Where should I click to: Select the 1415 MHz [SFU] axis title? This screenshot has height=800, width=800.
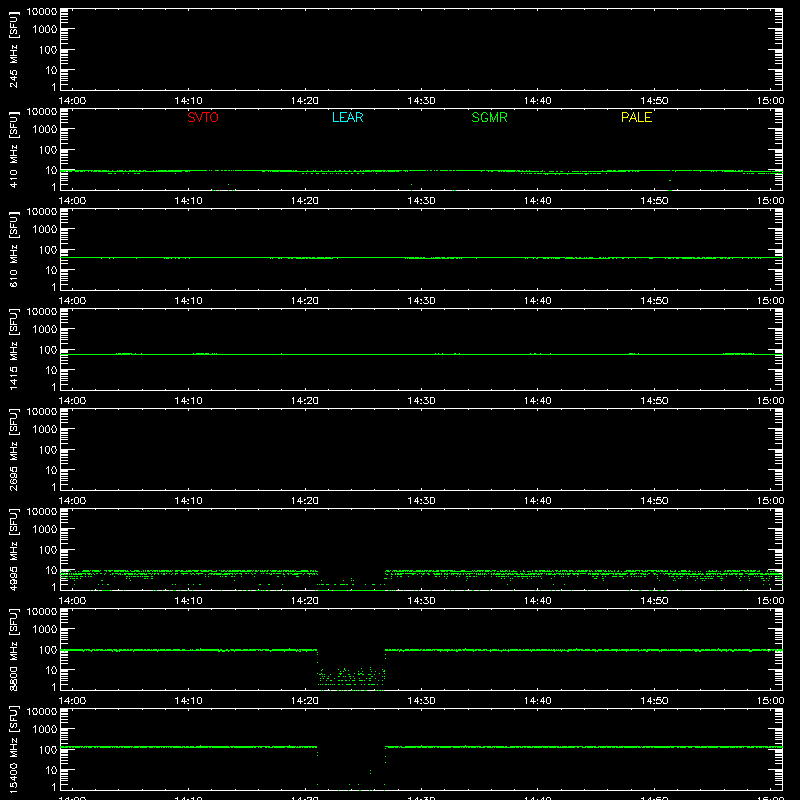tap(13, 349)
